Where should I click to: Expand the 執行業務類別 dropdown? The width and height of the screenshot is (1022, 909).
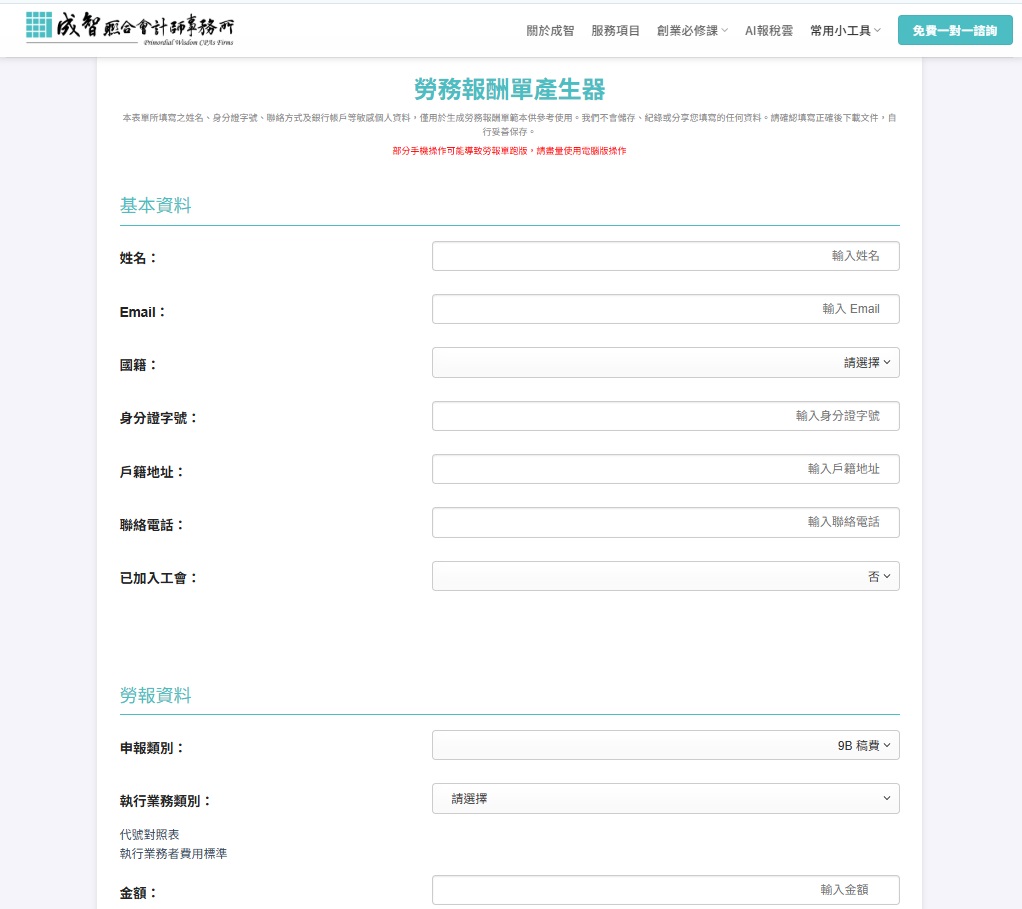point(665,798)
